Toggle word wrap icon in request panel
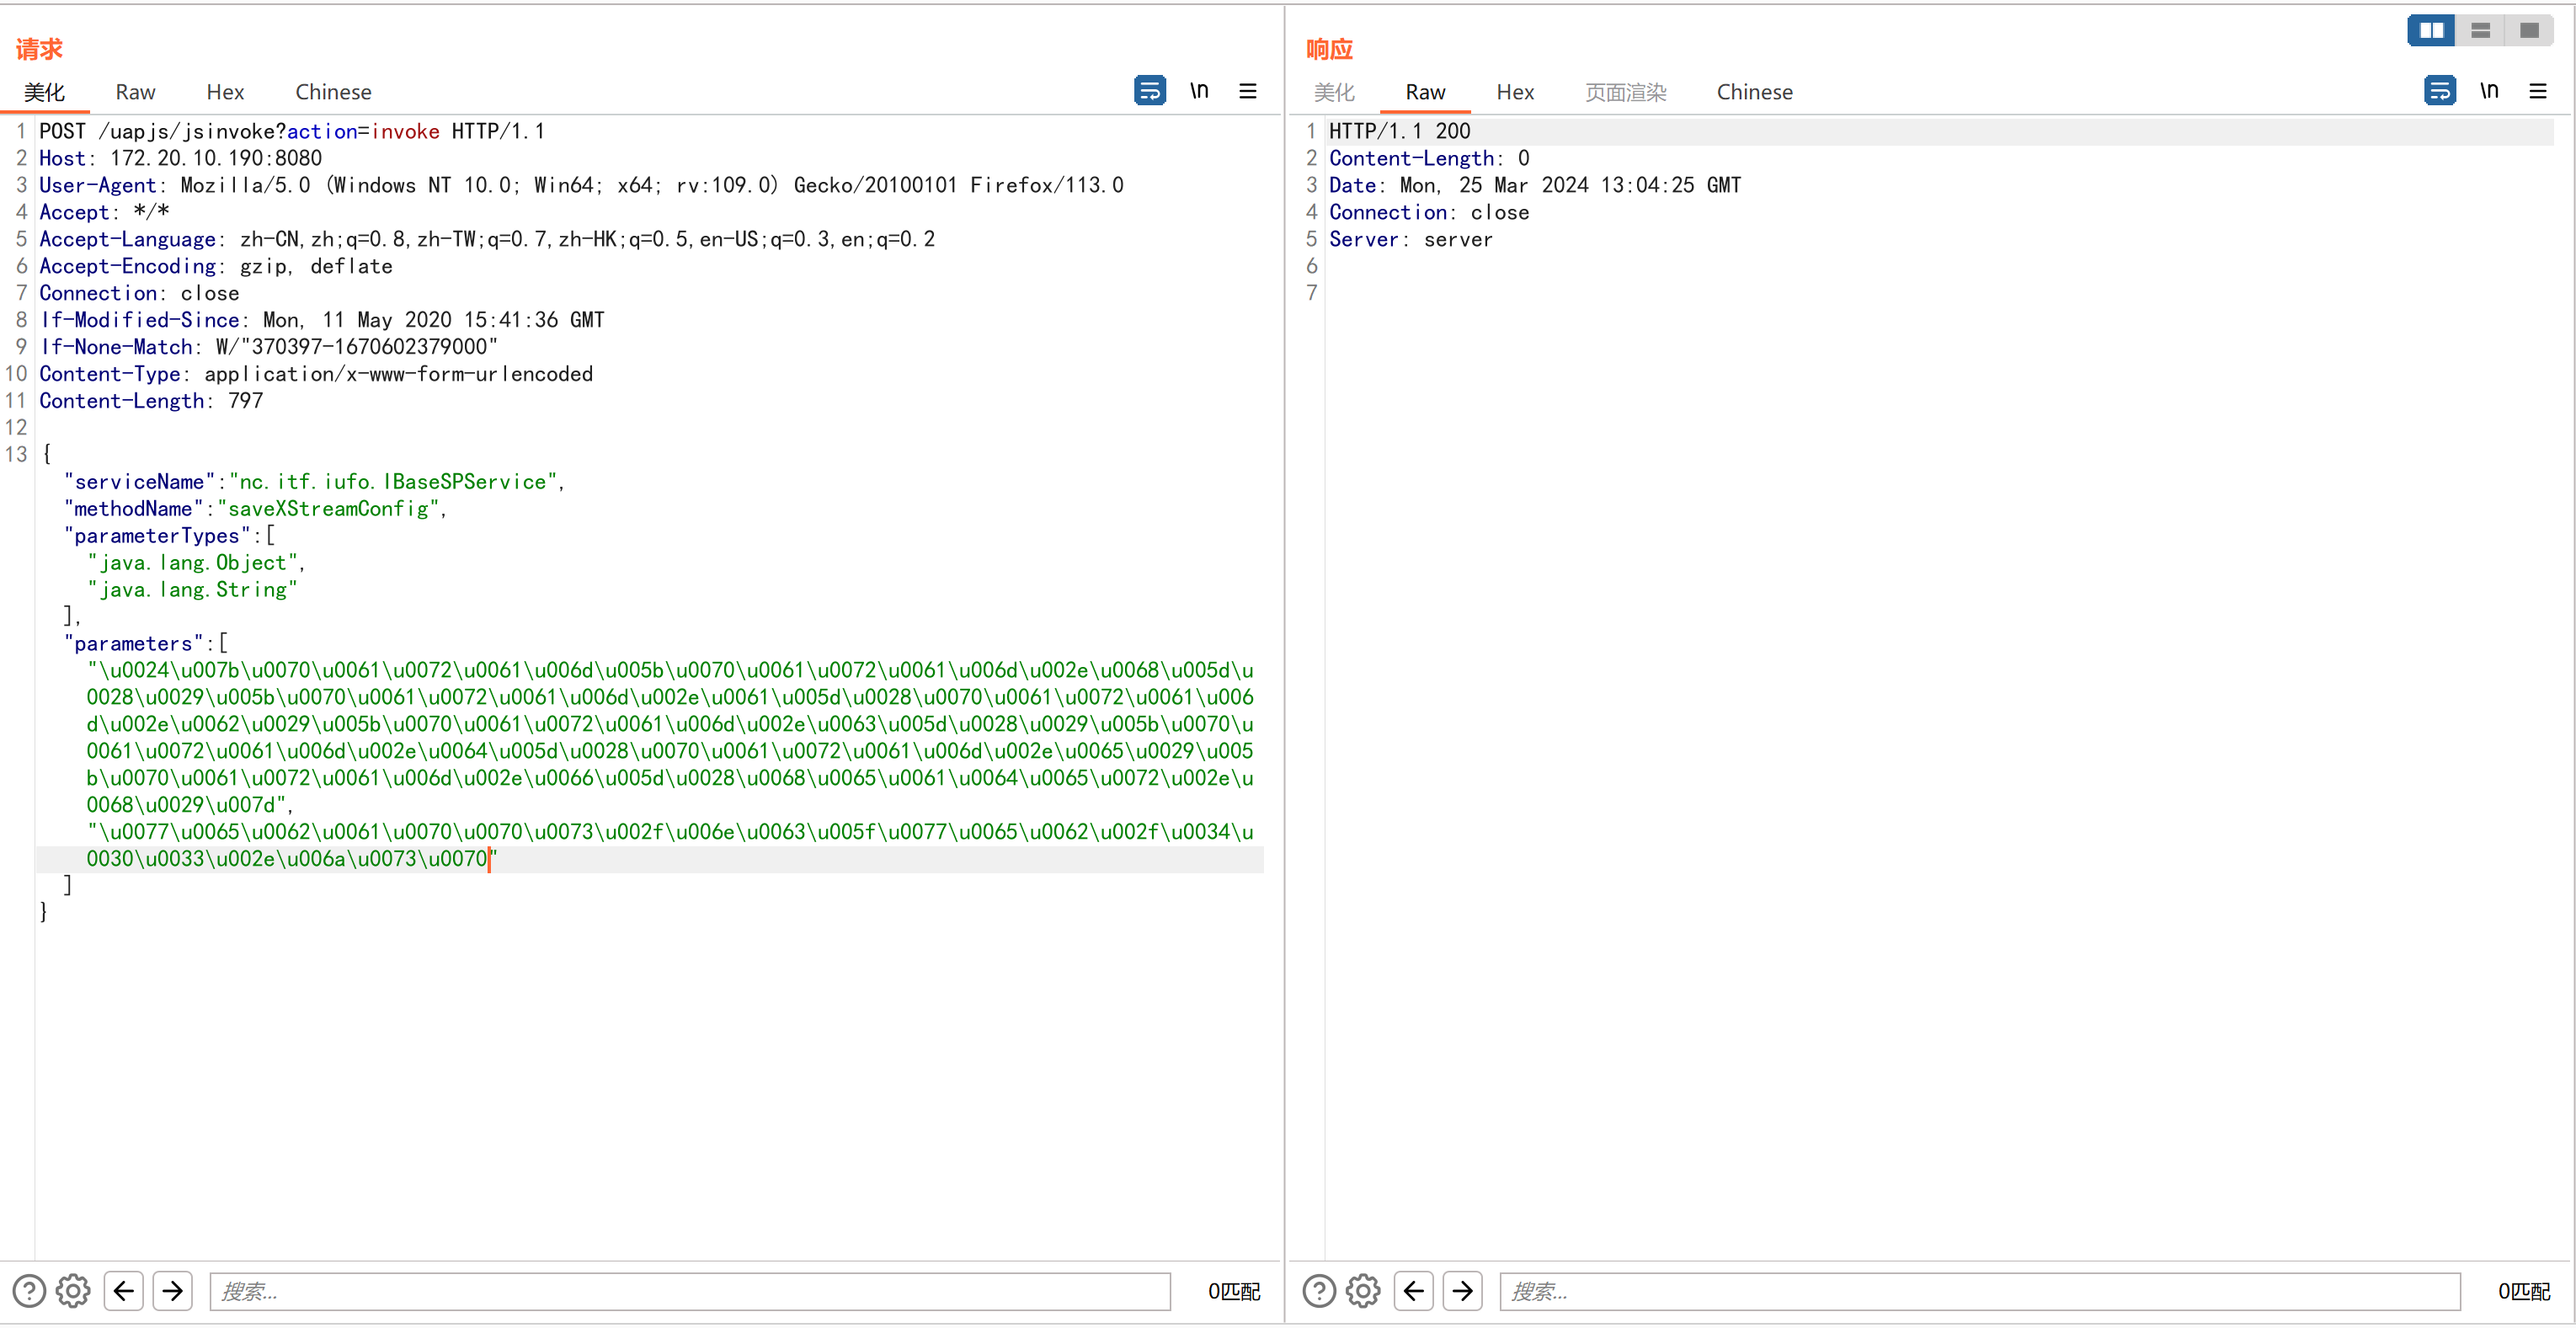The height and width of the screenshot is (1328, 2576). click(x=1149, y=91)
